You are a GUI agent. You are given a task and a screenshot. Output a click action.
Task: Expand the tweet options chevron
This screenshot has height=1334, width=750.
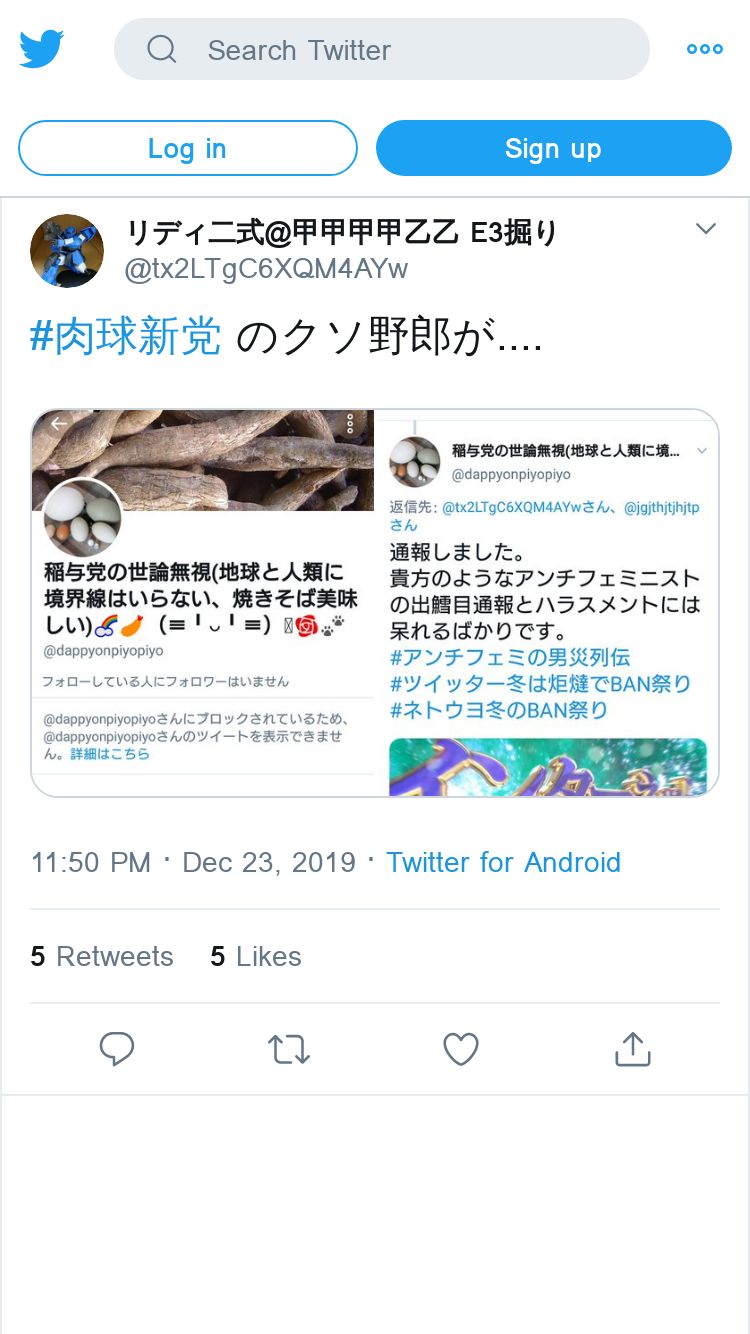click(x=706, y=229)
